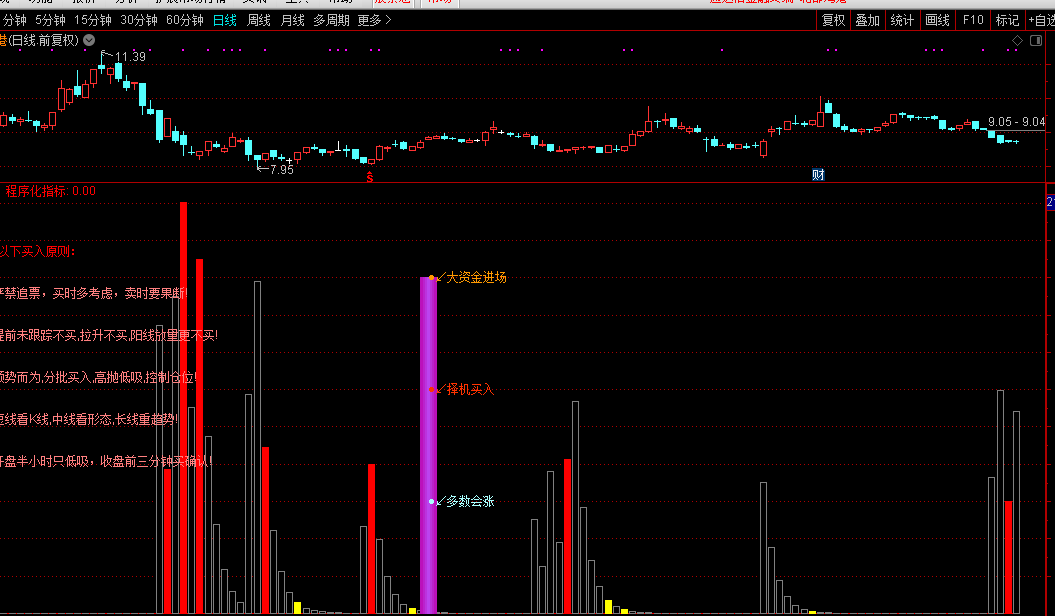Click the 程序化指标 indicator label

[36, 191]
